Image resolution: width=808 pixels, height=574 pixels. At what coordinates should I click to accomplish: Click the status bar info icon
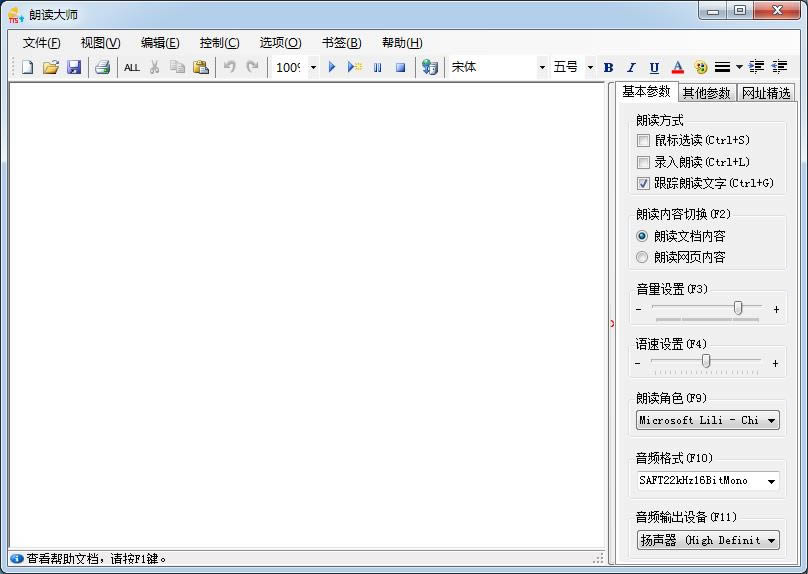tap(16, 559)
